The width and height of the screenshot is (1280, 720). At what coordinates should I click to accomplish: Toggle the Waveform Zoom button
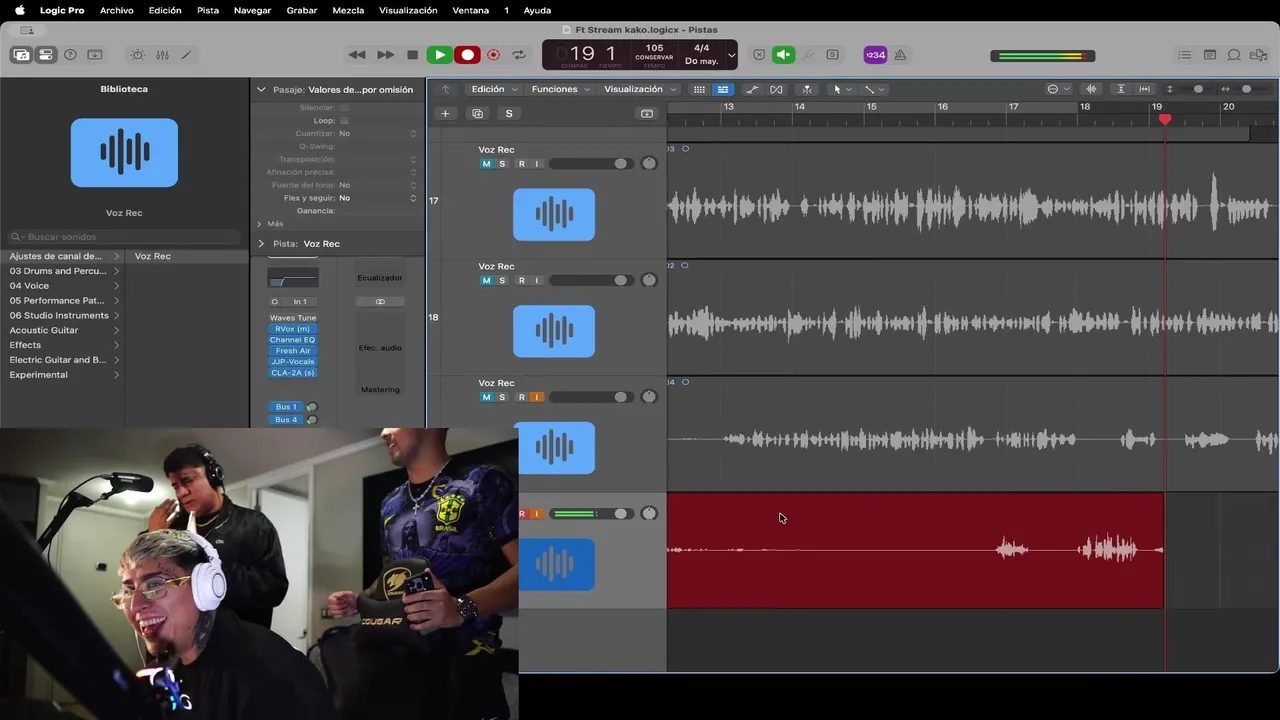(1090, 89)
